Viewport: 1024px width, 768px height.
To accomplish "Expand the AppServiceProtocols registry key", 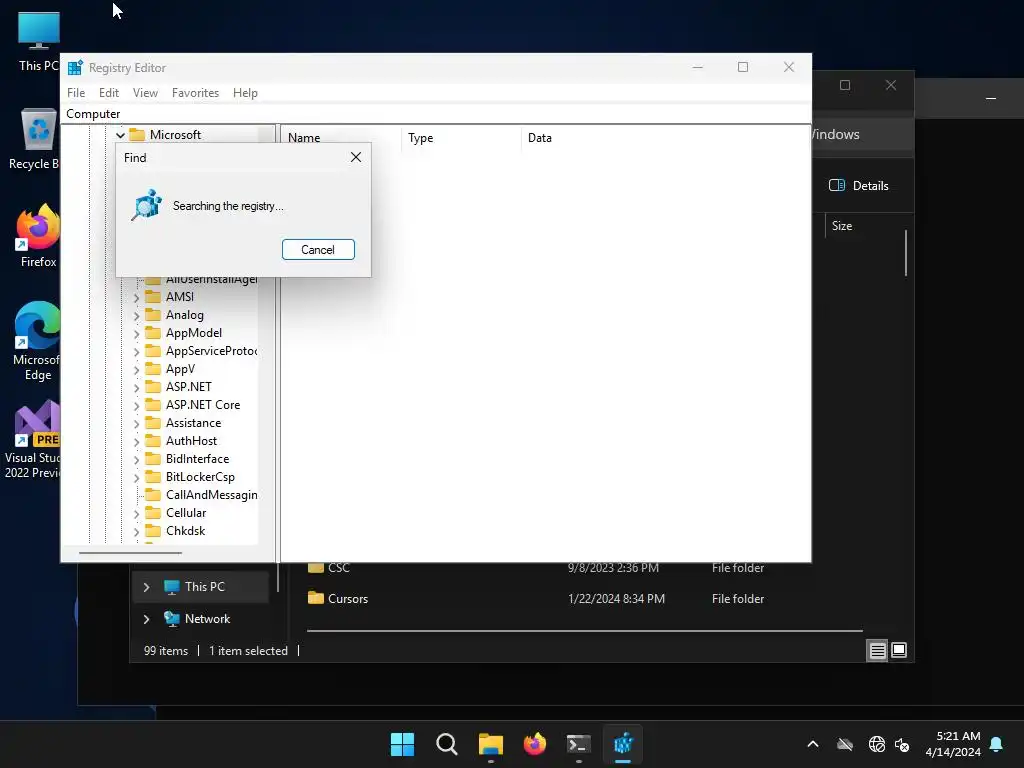I will (136, 351).
